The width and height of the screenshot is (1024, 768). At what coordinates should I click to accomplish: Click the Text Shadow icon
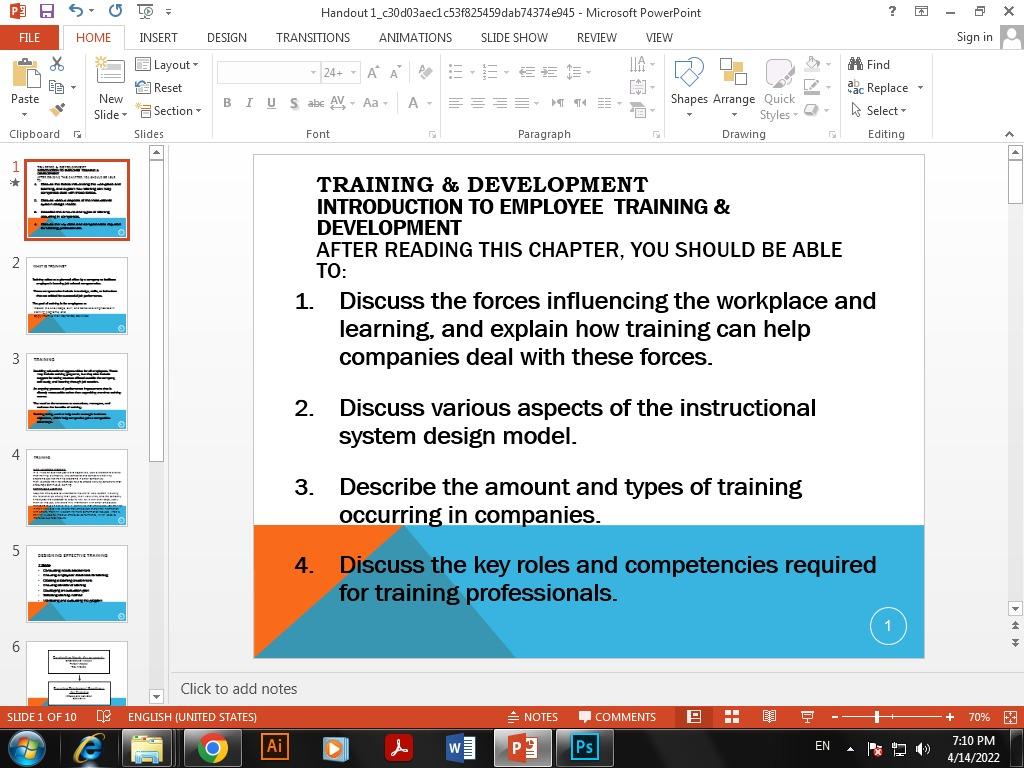point(293,102)
